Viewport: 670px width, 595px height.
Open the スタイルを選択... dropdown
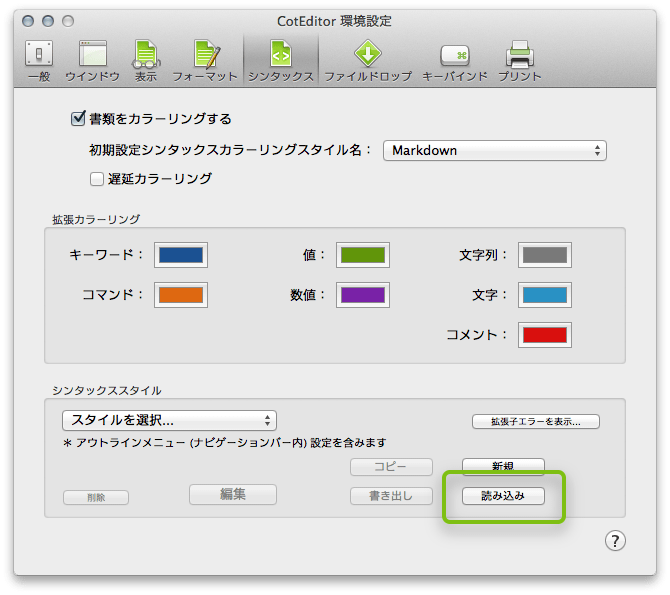pos(169,420)
